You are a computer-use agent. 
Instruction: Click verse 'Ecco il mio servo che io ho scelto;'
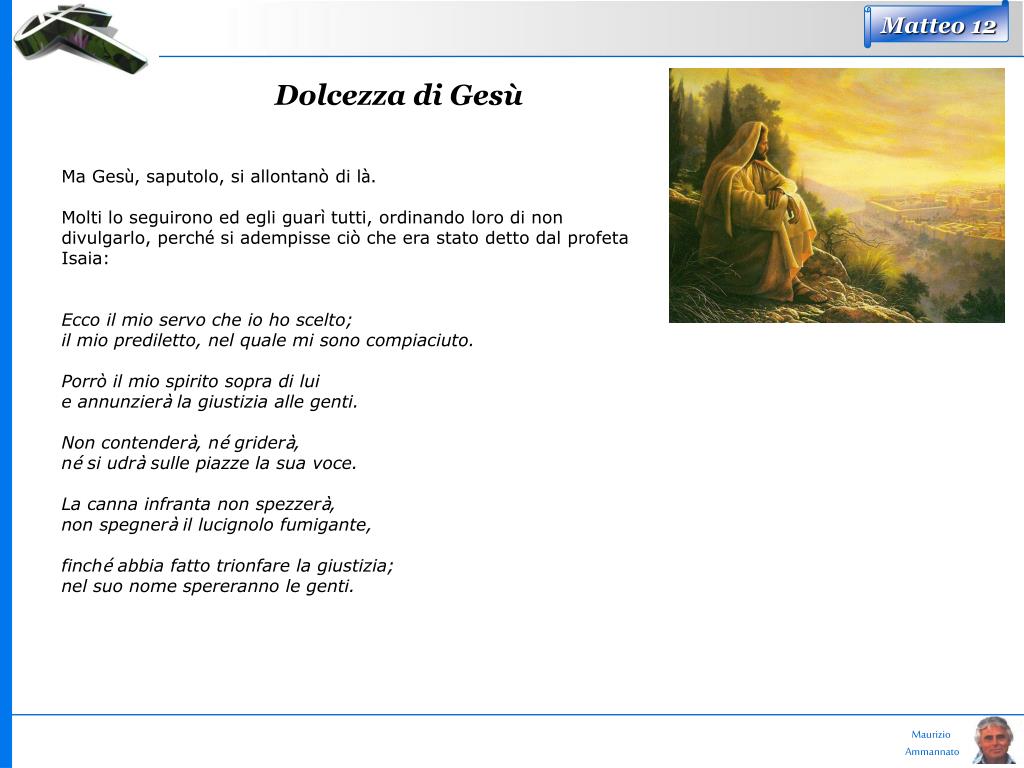(x=207, y=320)
